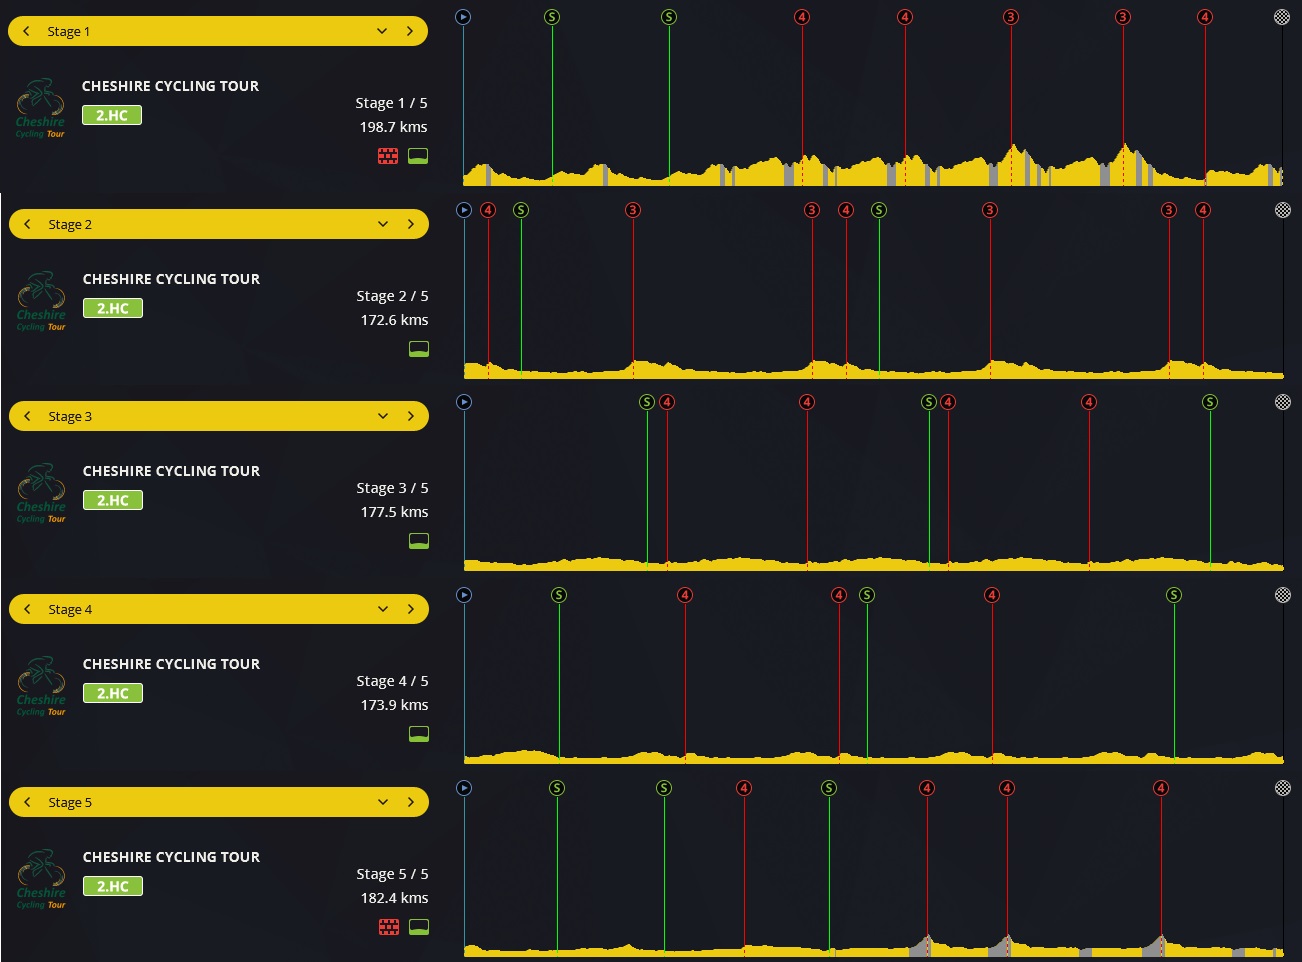The height and width of the screenshot is (962, 1302).
Task: Click previous arrow on Stage 2 bar
Action: click(27, 224)
